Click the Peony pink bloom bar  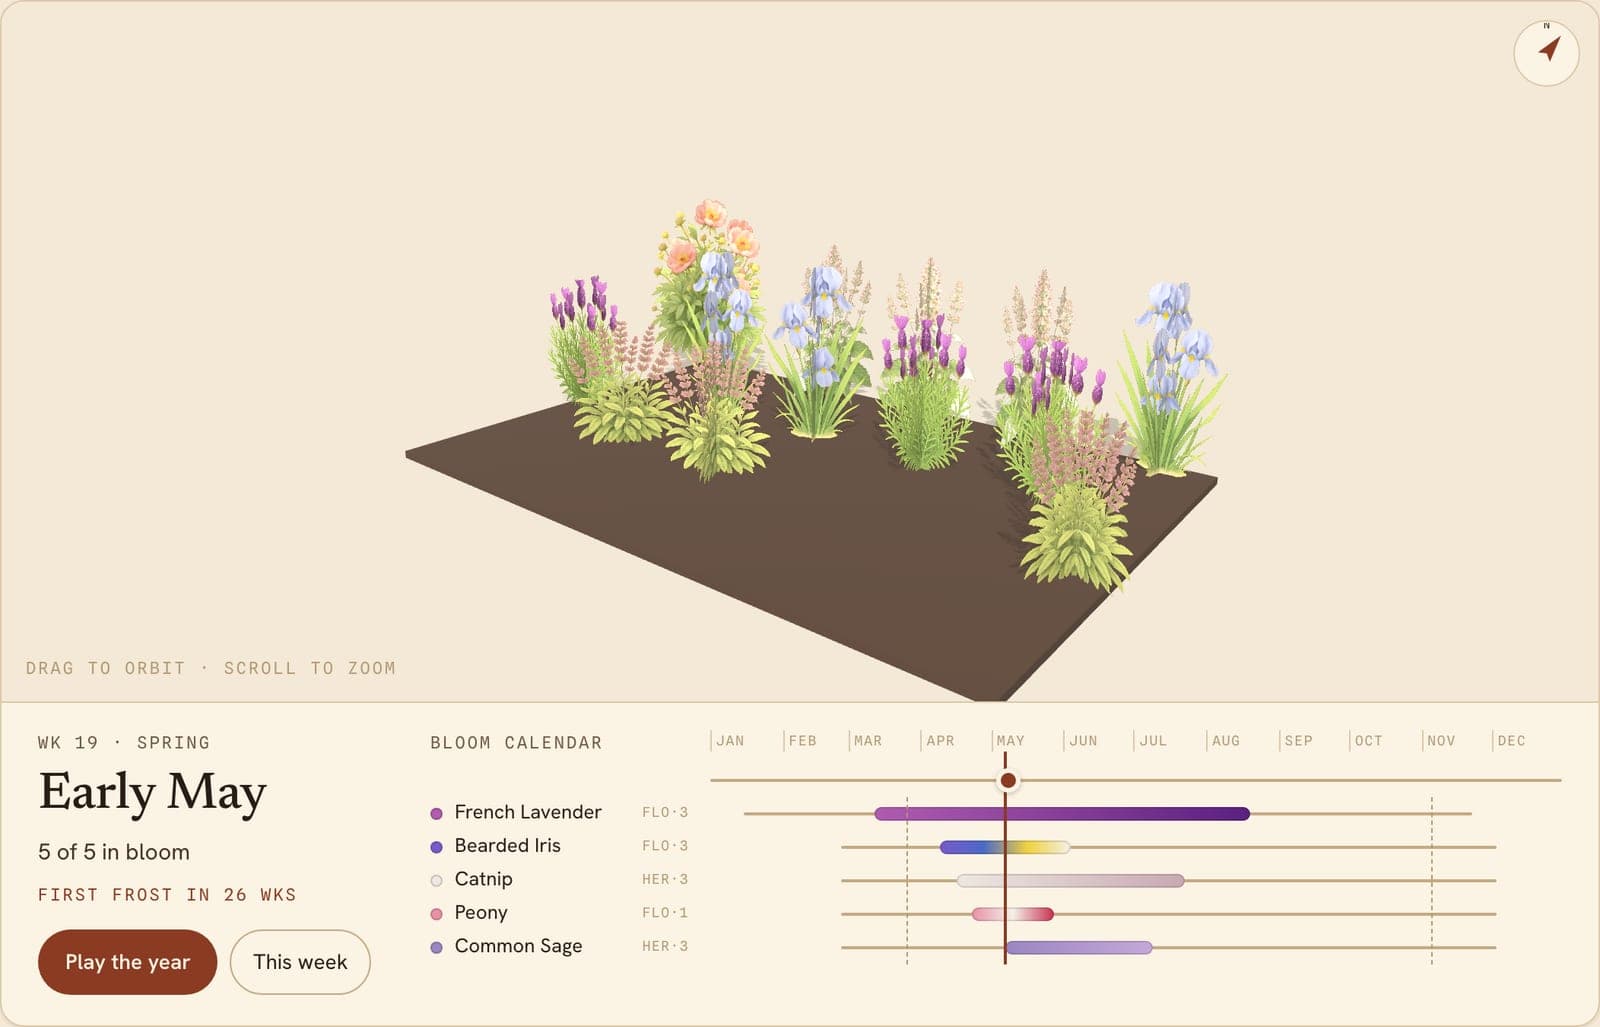tap(1013, 914)
